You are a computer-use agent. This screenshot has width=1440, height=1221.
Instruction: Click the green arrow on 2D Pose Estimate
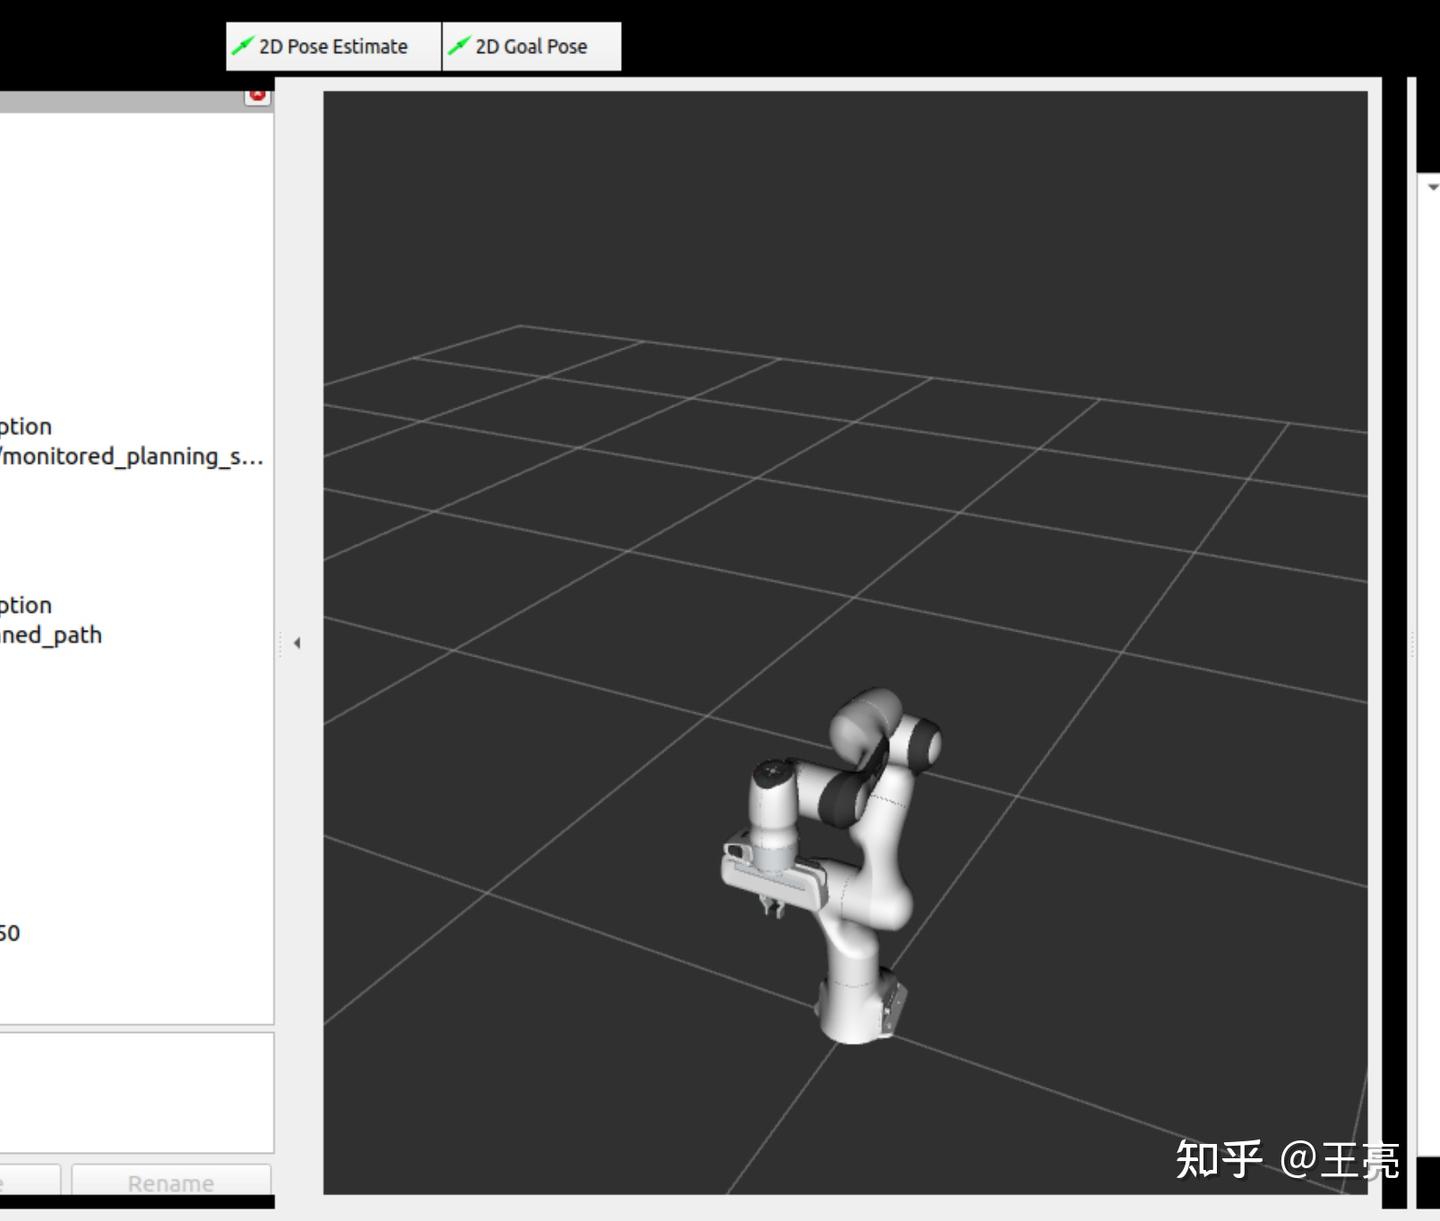[x=243, y=45]
